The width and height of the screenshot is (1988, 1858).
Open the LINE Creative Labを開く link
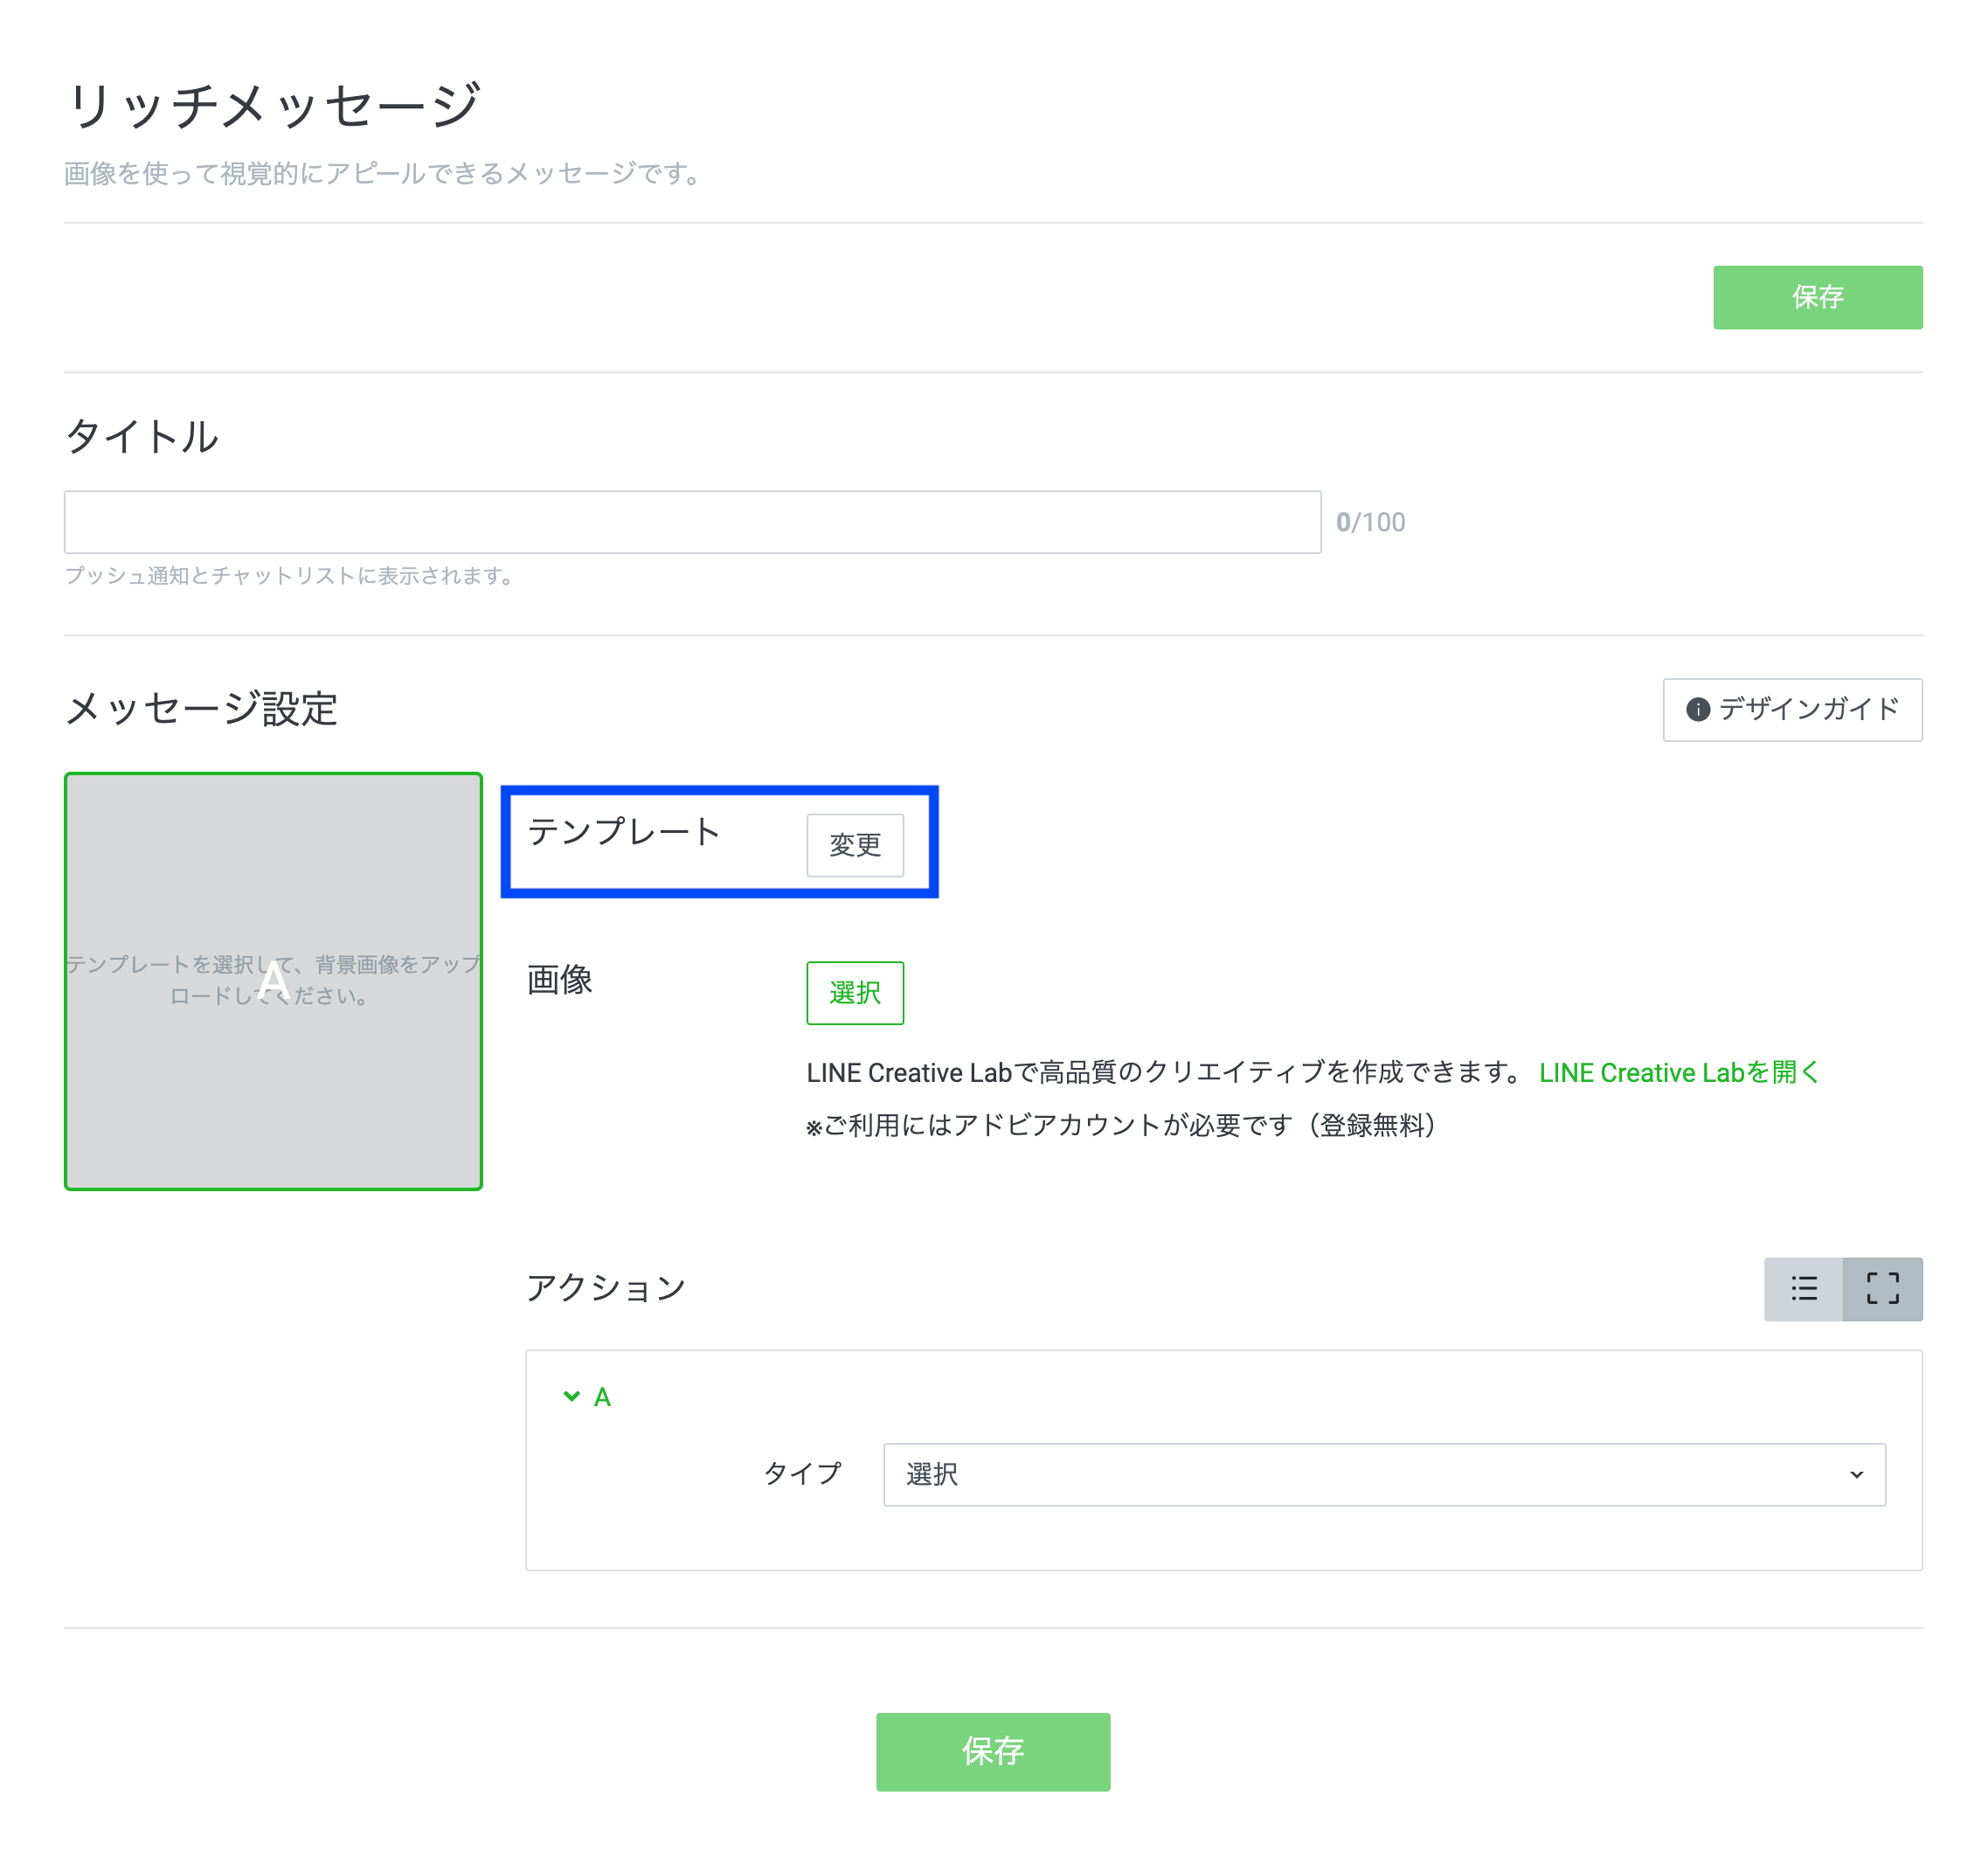(x=1678, y=1072)
